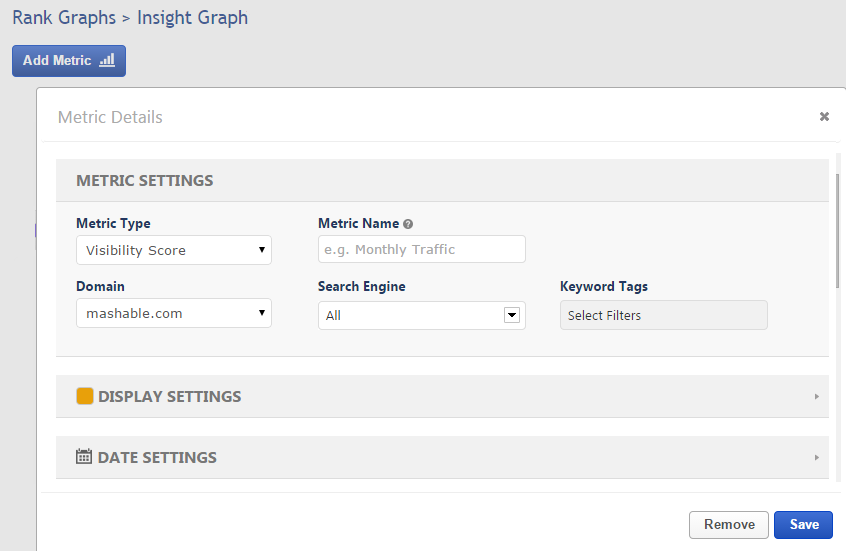Expand Date Settings using its right arrow
Image resolution: width=846 pixels, height=551 pixels.
816,458
